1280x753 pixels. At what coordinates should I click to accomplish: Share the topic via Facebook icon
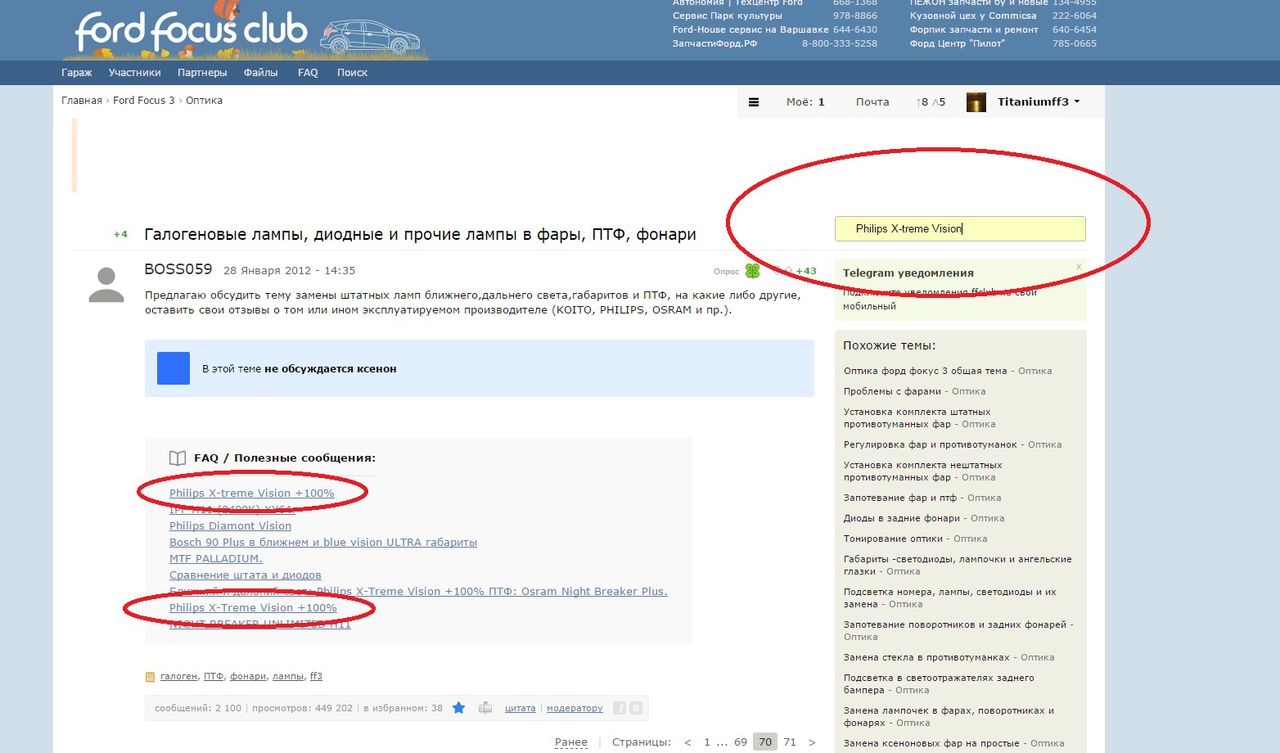point(619,708)
